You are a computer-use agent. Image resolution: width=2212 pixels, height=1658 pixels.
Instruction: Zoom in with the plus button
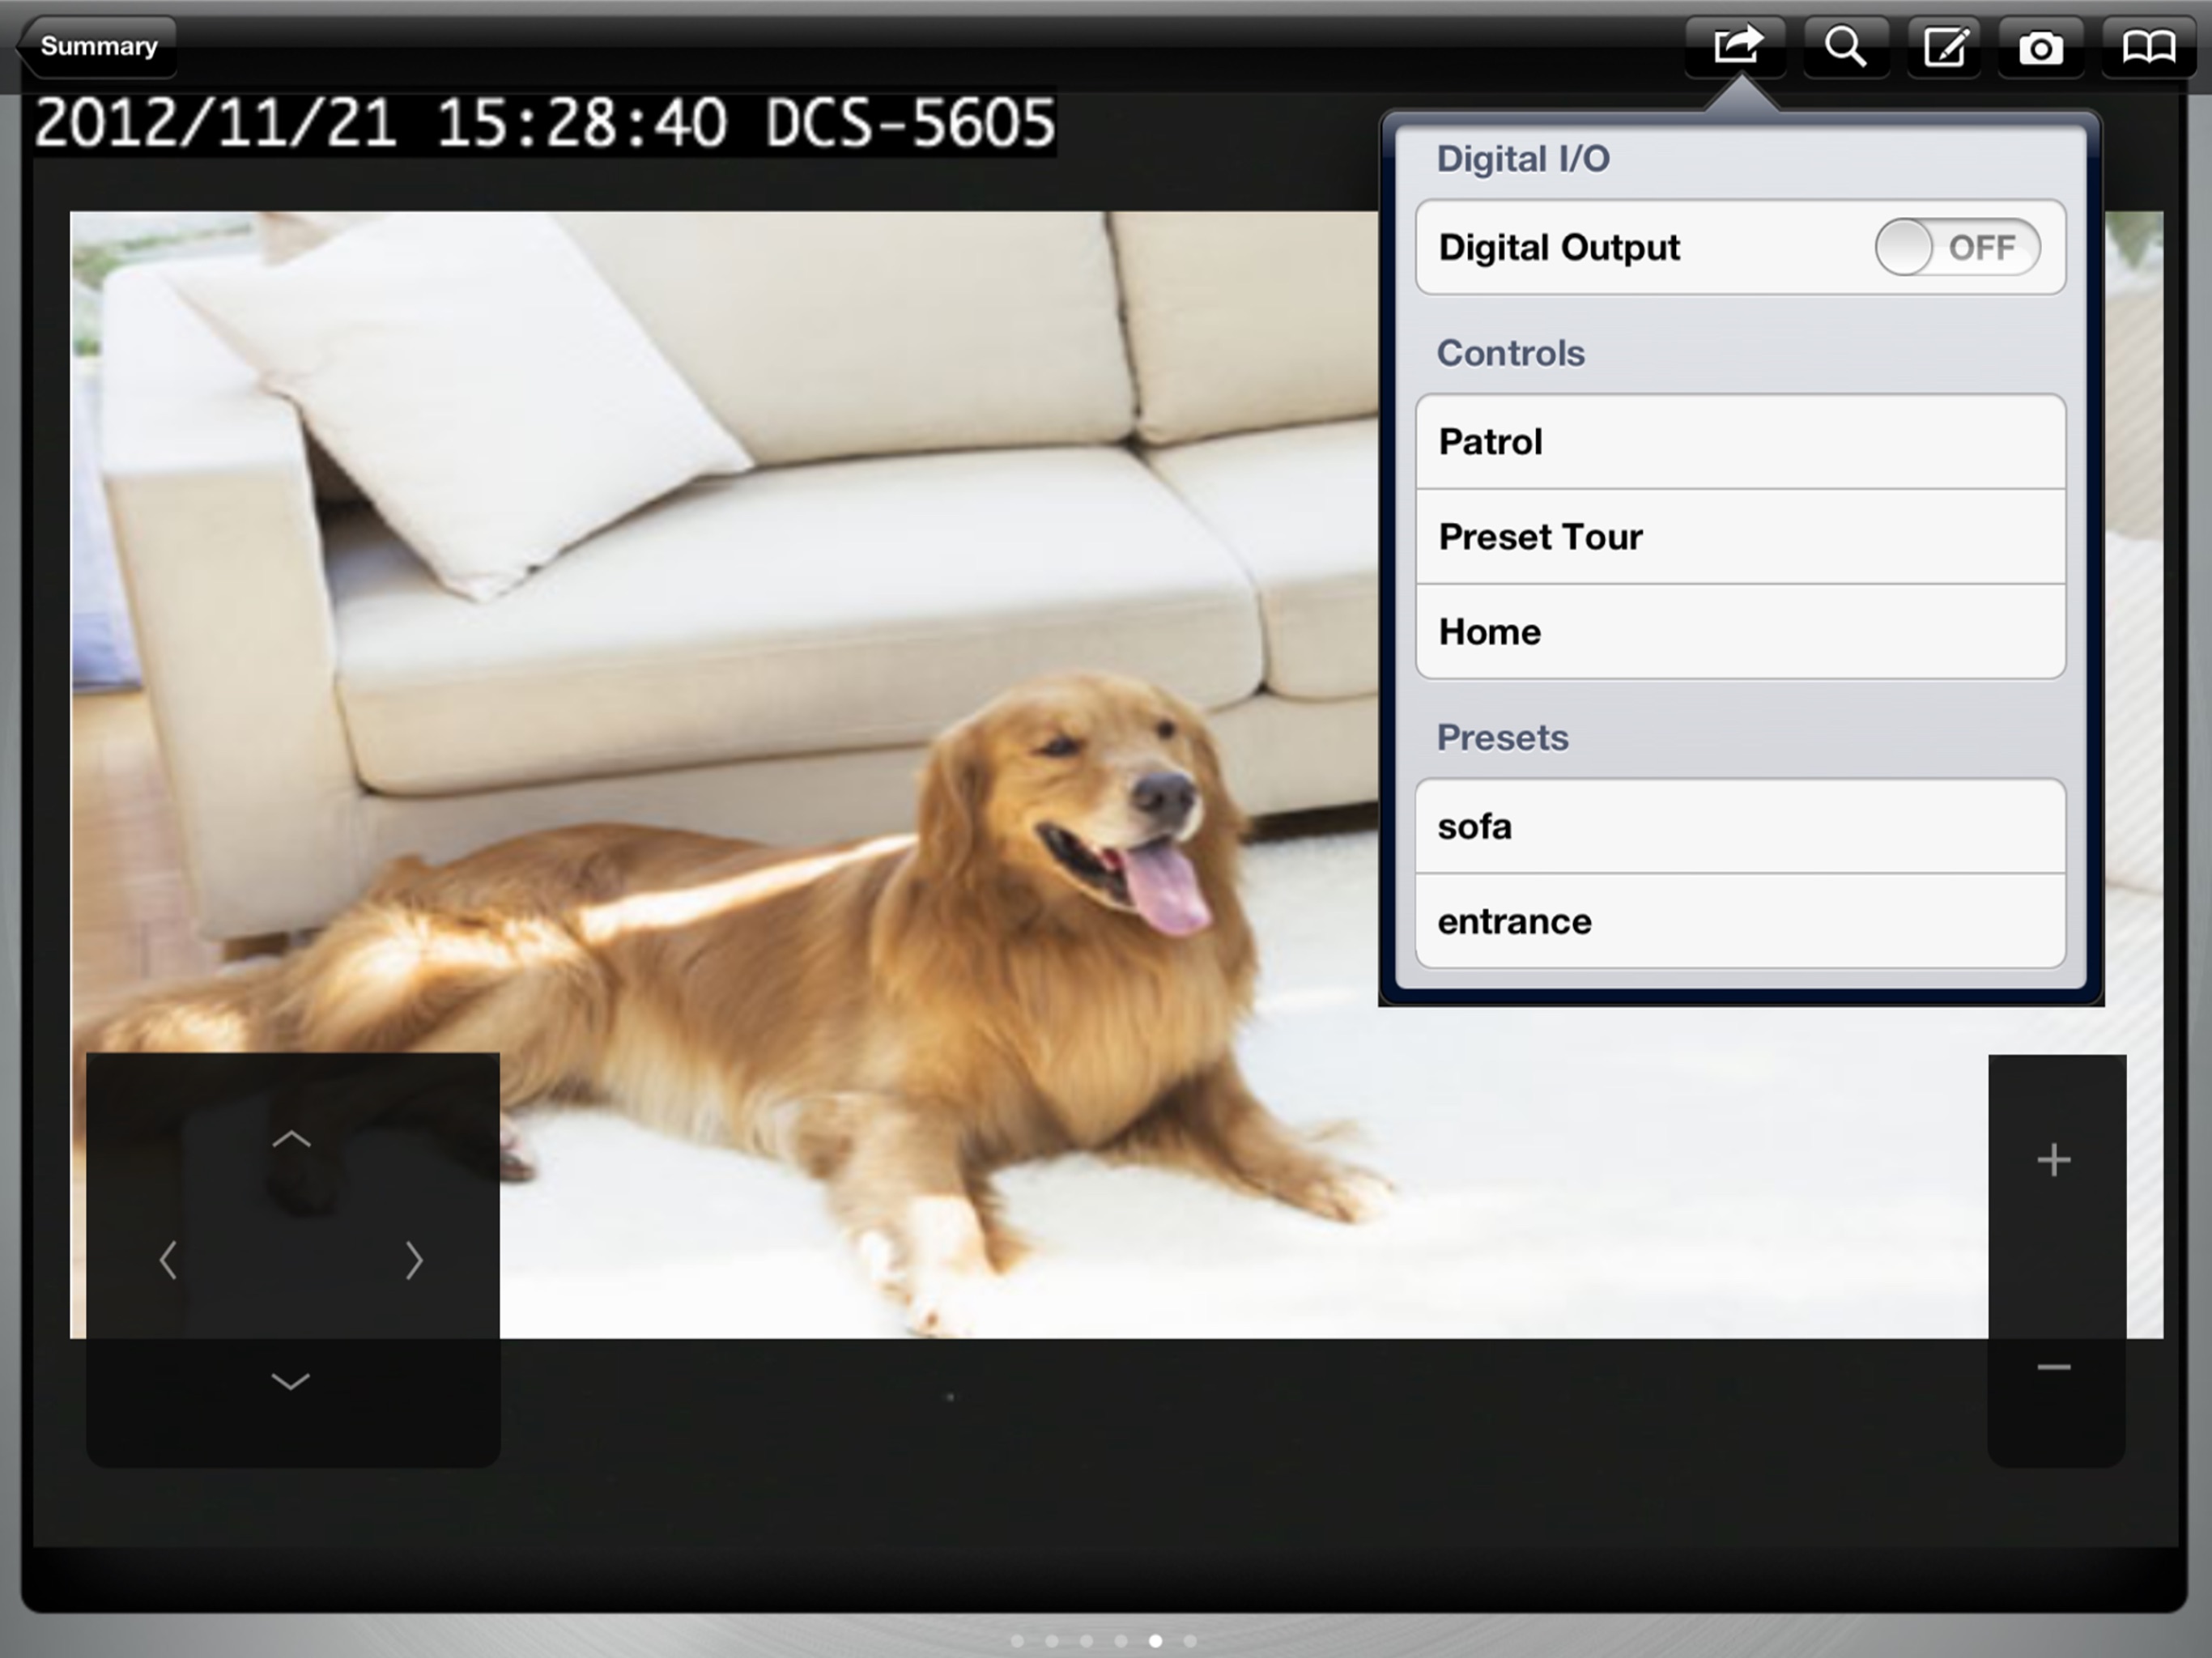point(2054,1160)
